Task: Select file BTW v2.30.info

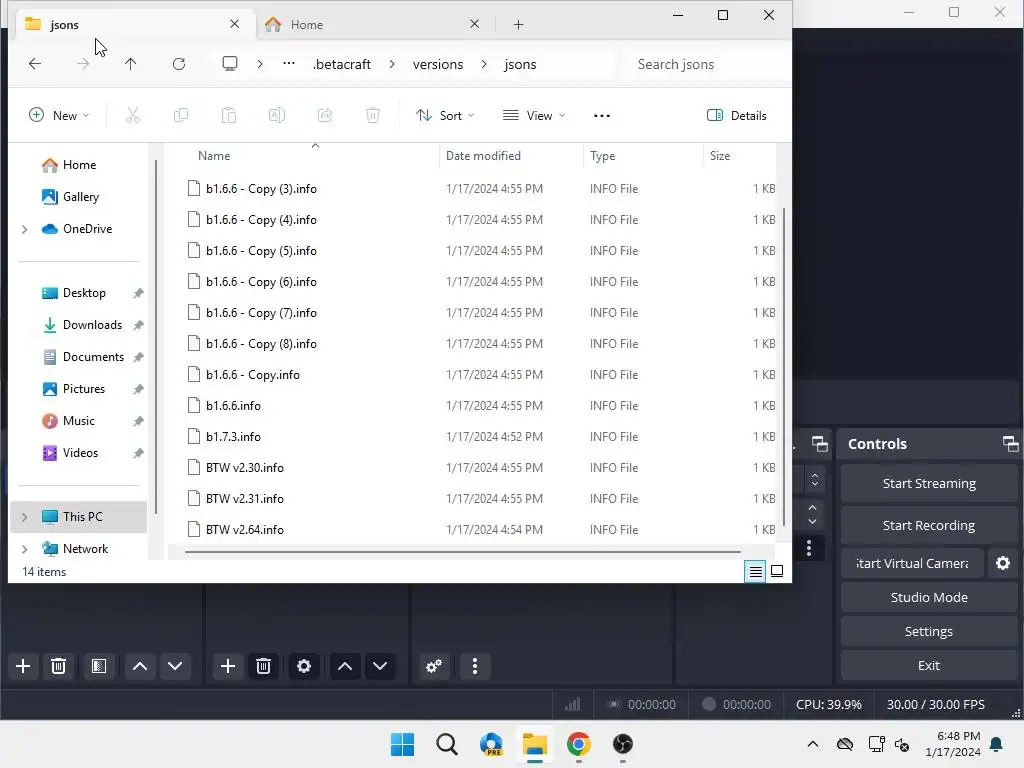Action: (x=244, y=468)
